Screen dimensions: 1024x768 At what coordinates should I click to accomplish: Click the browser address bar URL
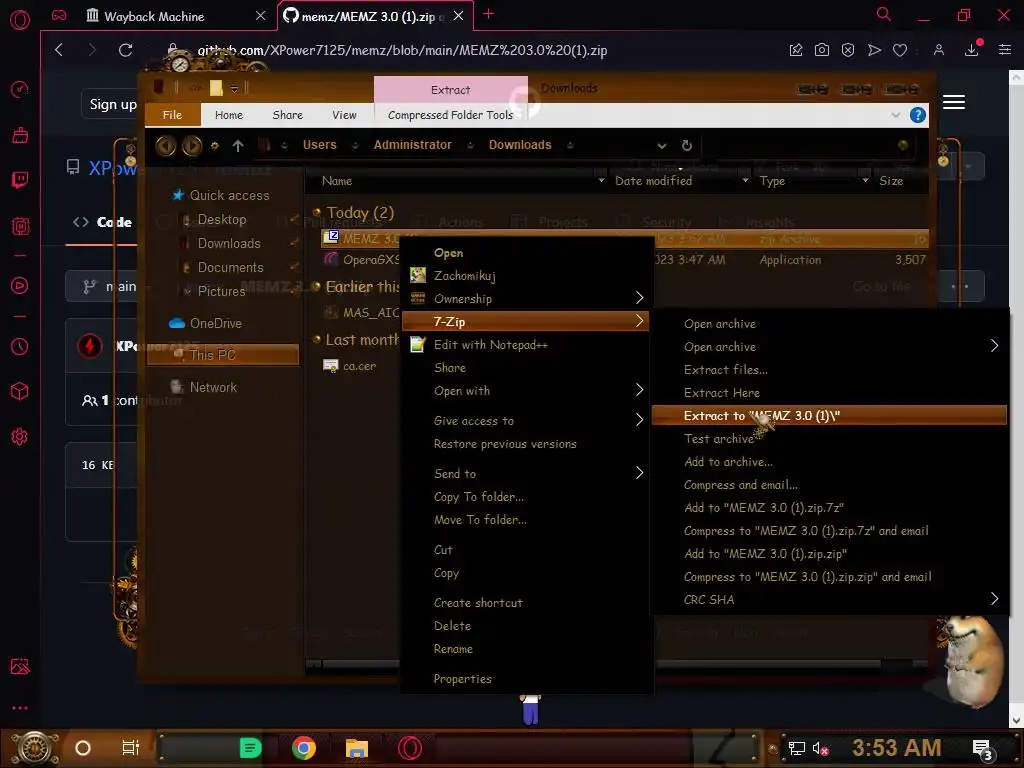coord(402,50)
